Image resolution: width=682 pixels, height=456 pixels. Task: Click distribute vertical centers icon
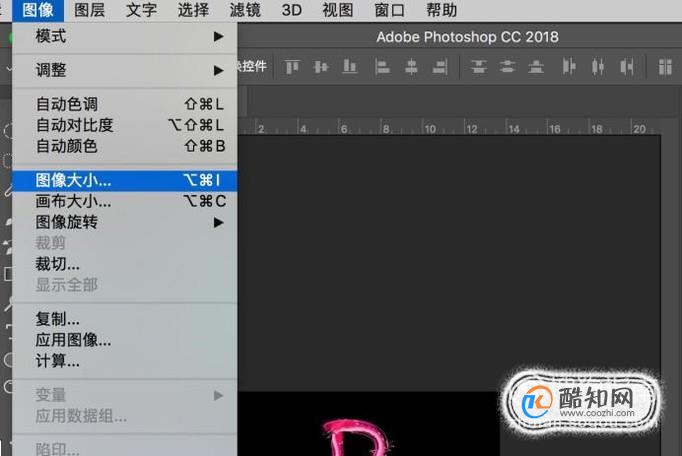pos(507,67)
